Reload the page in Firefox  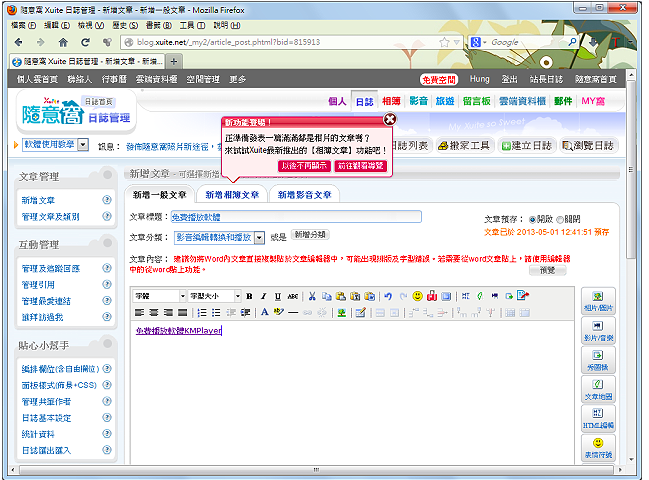click(x=85, y=42)
